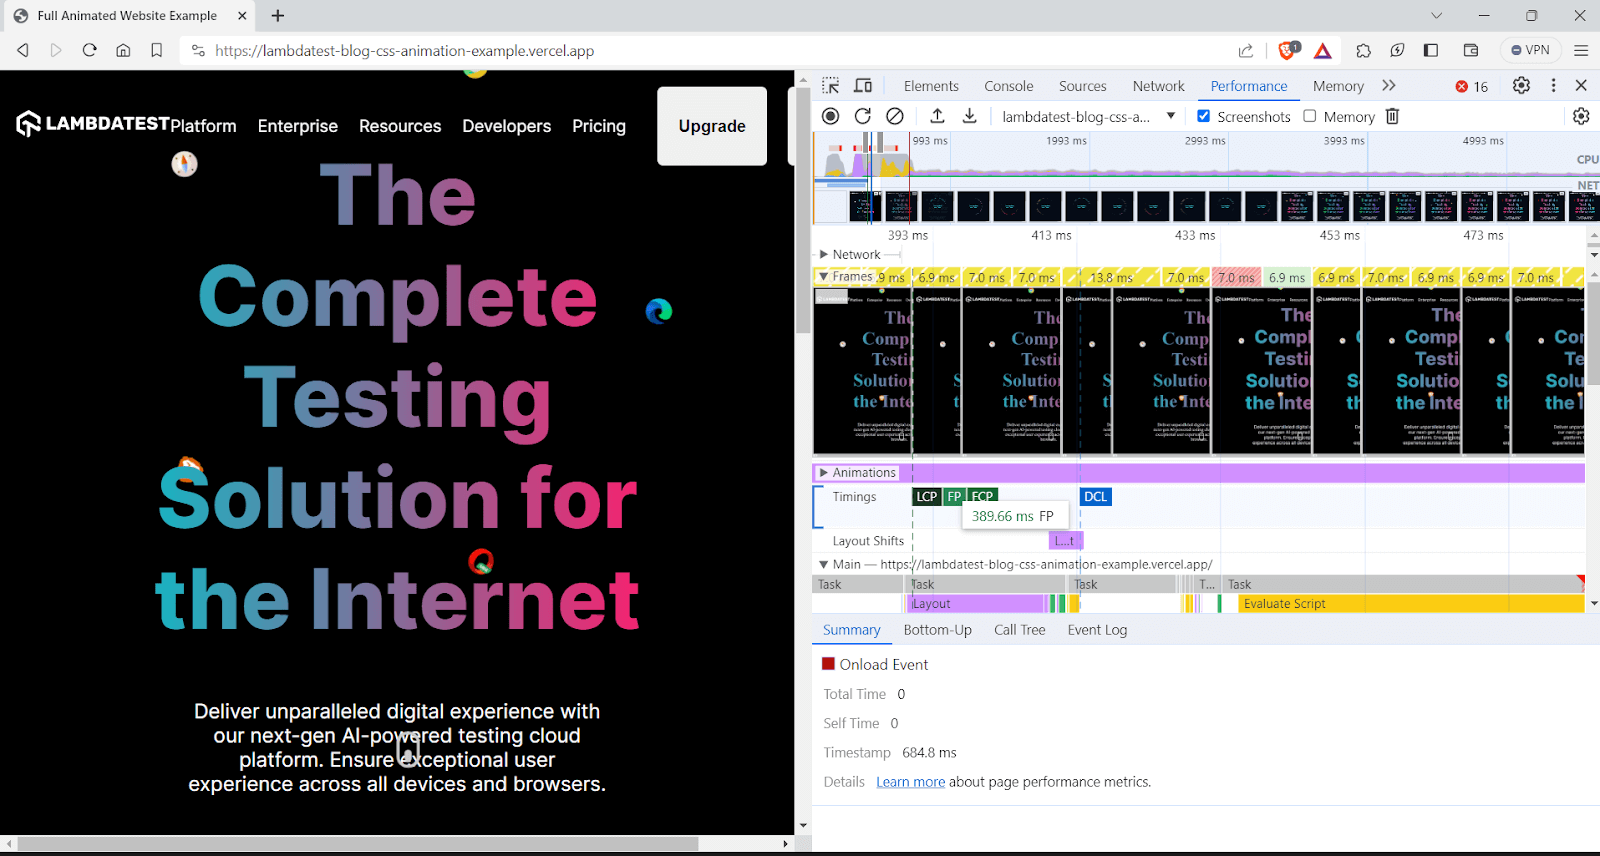Open Brave Shields icon
1600x856 pixels.
click(x=1288, y=50)
